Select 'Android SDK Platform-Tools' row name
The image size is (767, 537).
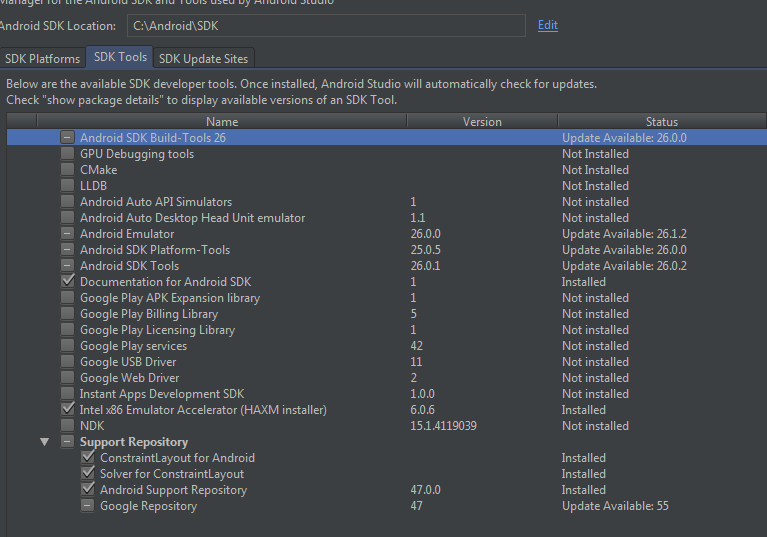pyautogui.click(x=155, y=250)
